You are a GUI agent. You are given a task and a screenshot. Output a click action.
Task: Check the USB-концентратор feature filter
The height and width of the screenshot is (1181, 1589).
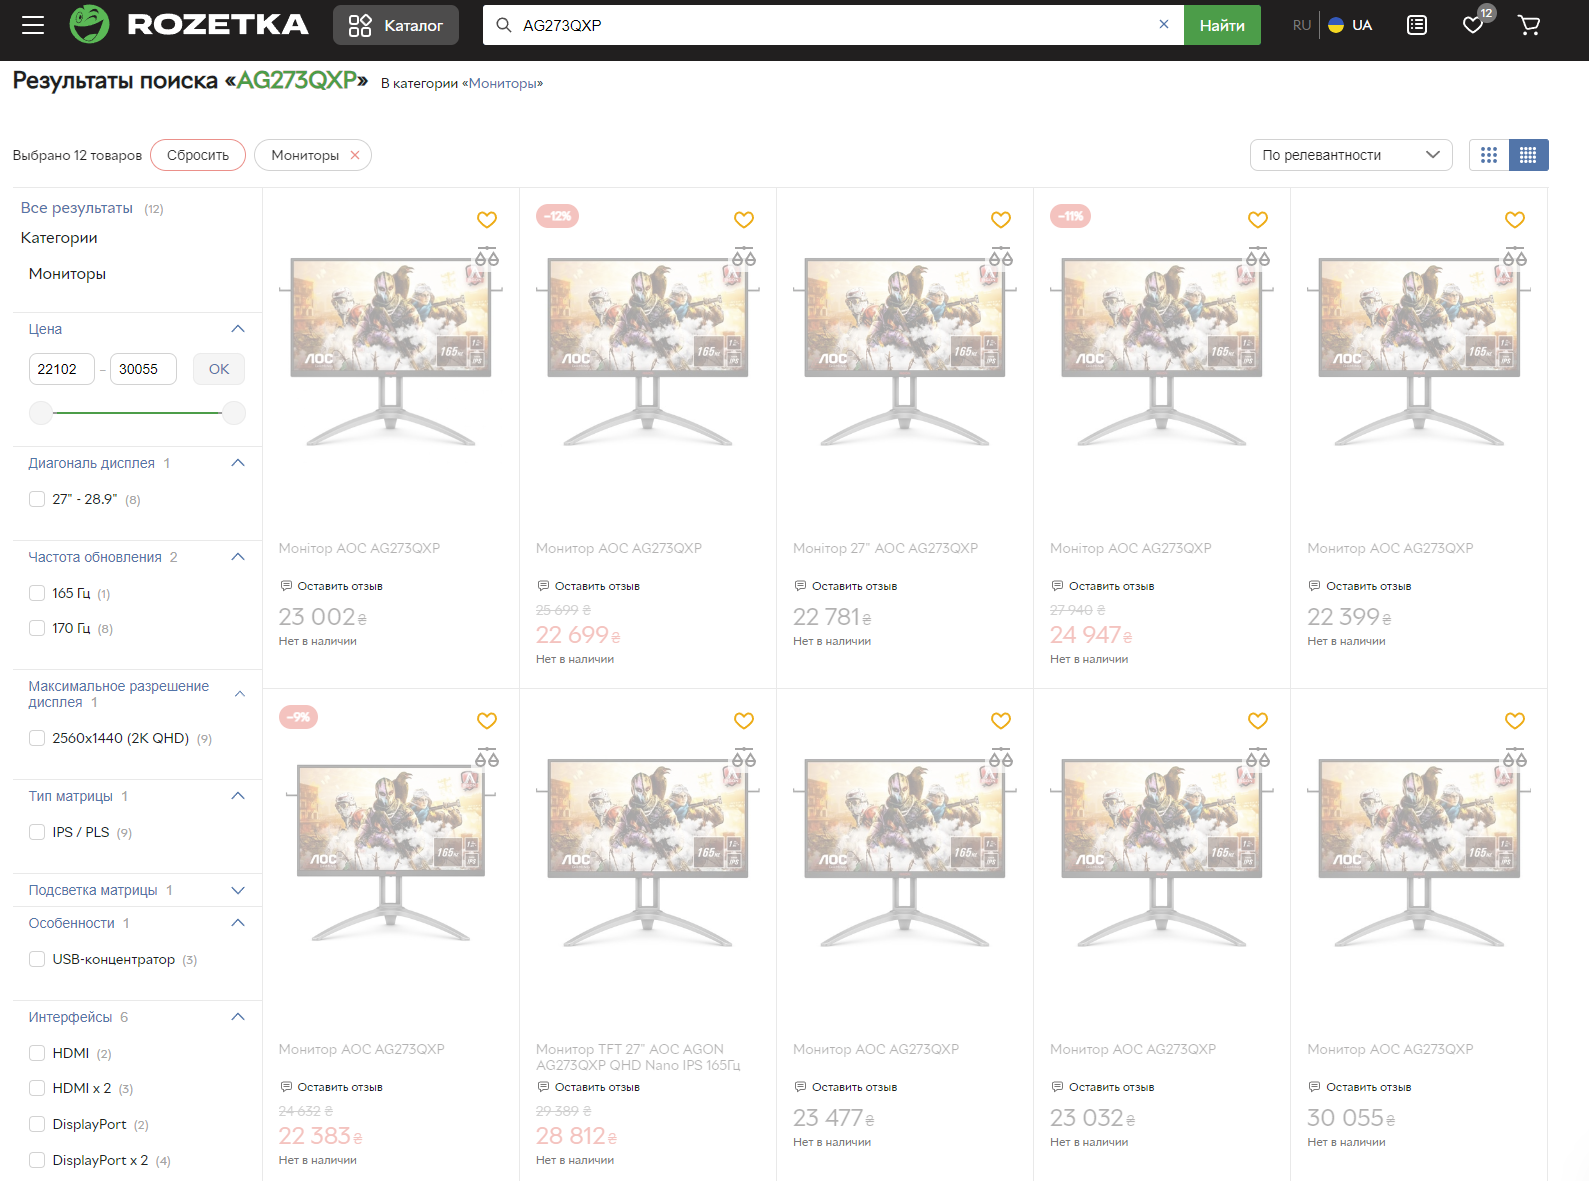click(37, 959)
